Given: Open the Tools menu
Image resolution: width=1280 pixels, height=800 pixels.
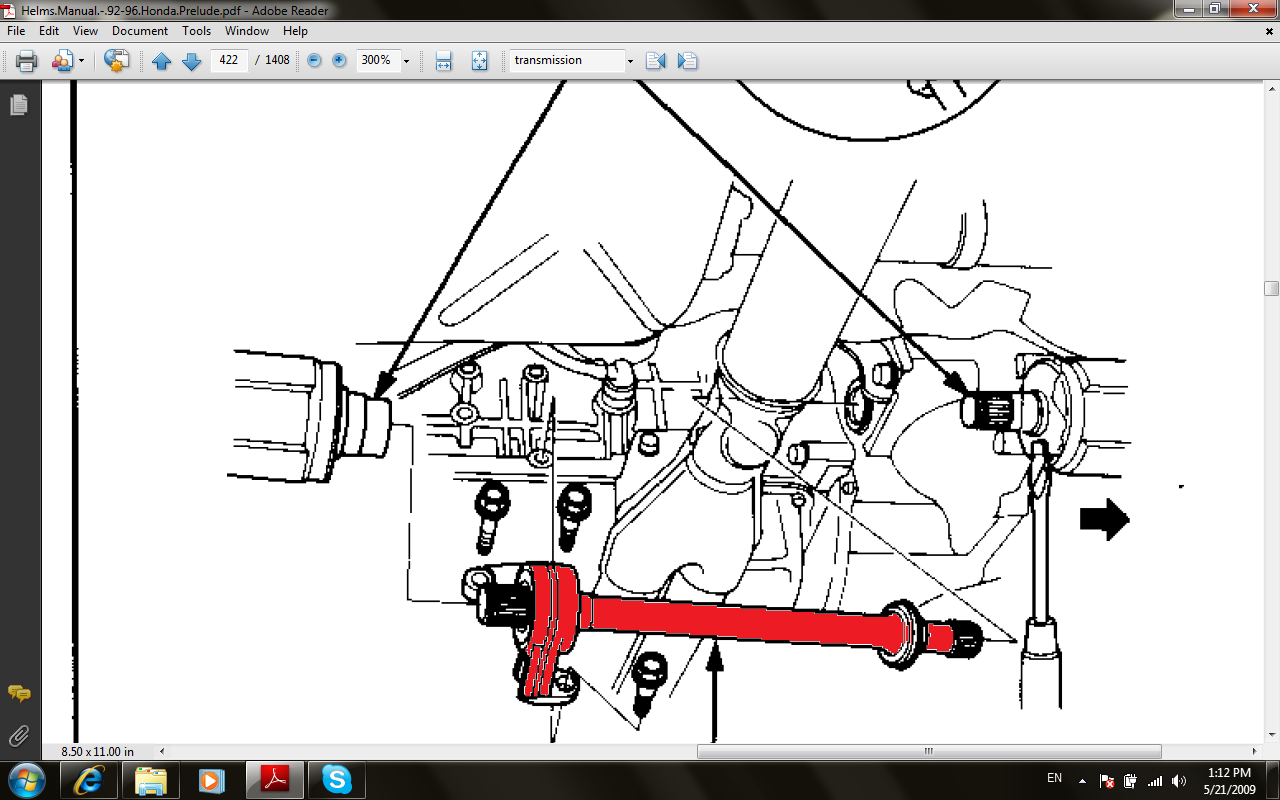Looking at the screenshot, I should coord(196,31).
